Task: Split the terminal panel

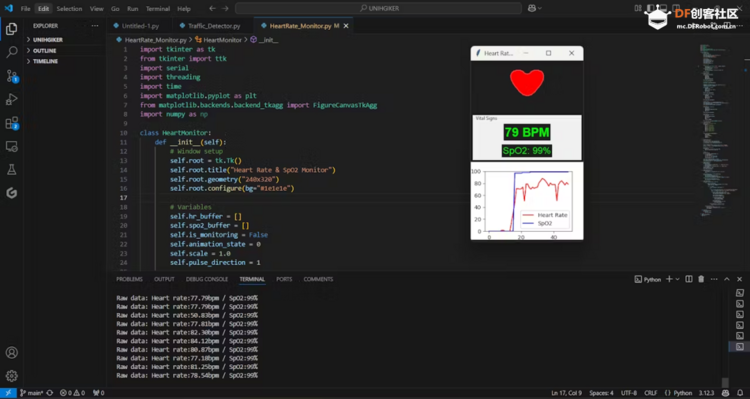Action: coord(689,279)
